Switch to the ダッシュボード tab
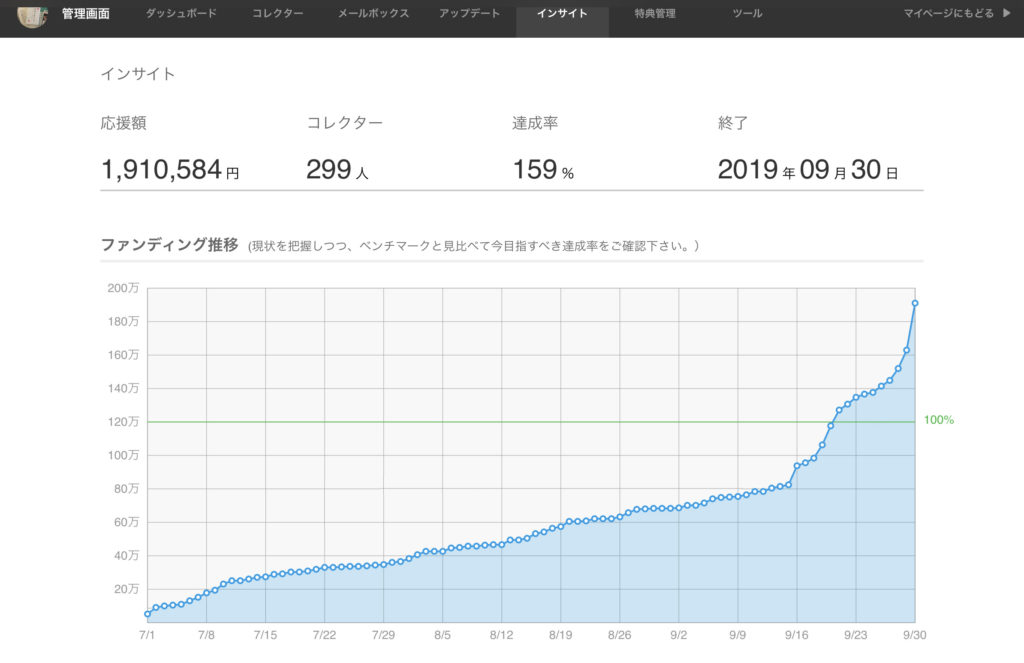Image resolution: width=1024 pixels, height=663 pixels. [x=179, y=14]
